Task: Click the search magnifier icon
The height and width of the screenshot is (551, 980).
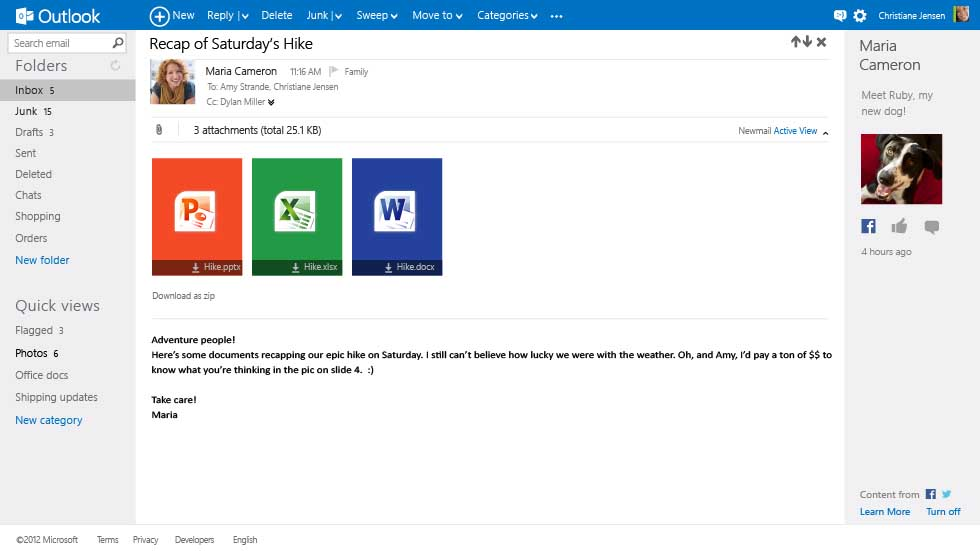Action: pos(118,43)
